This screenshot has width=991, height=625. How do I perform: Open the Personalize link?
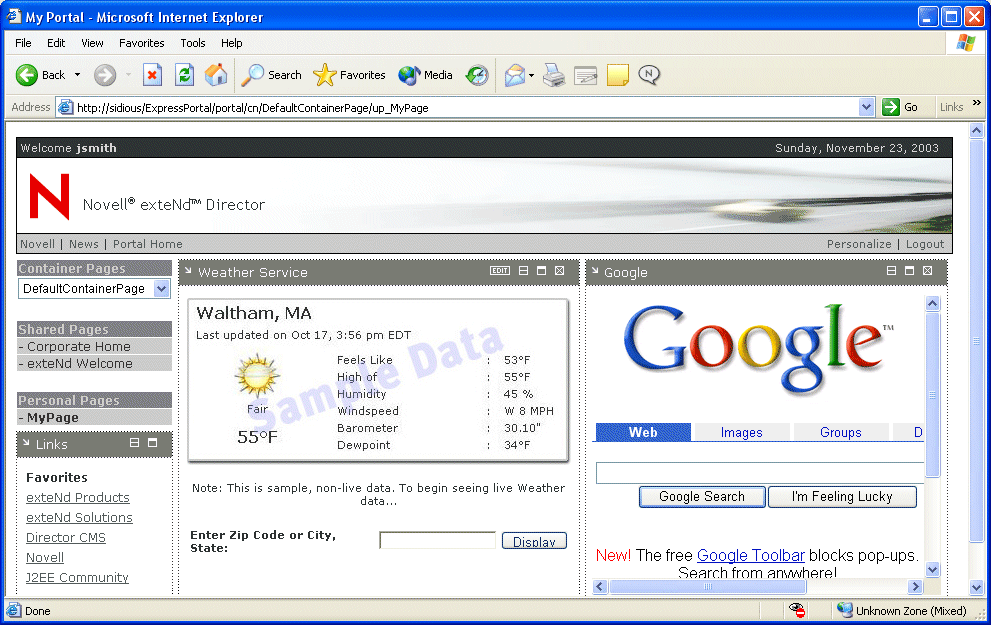pos(859,244)
